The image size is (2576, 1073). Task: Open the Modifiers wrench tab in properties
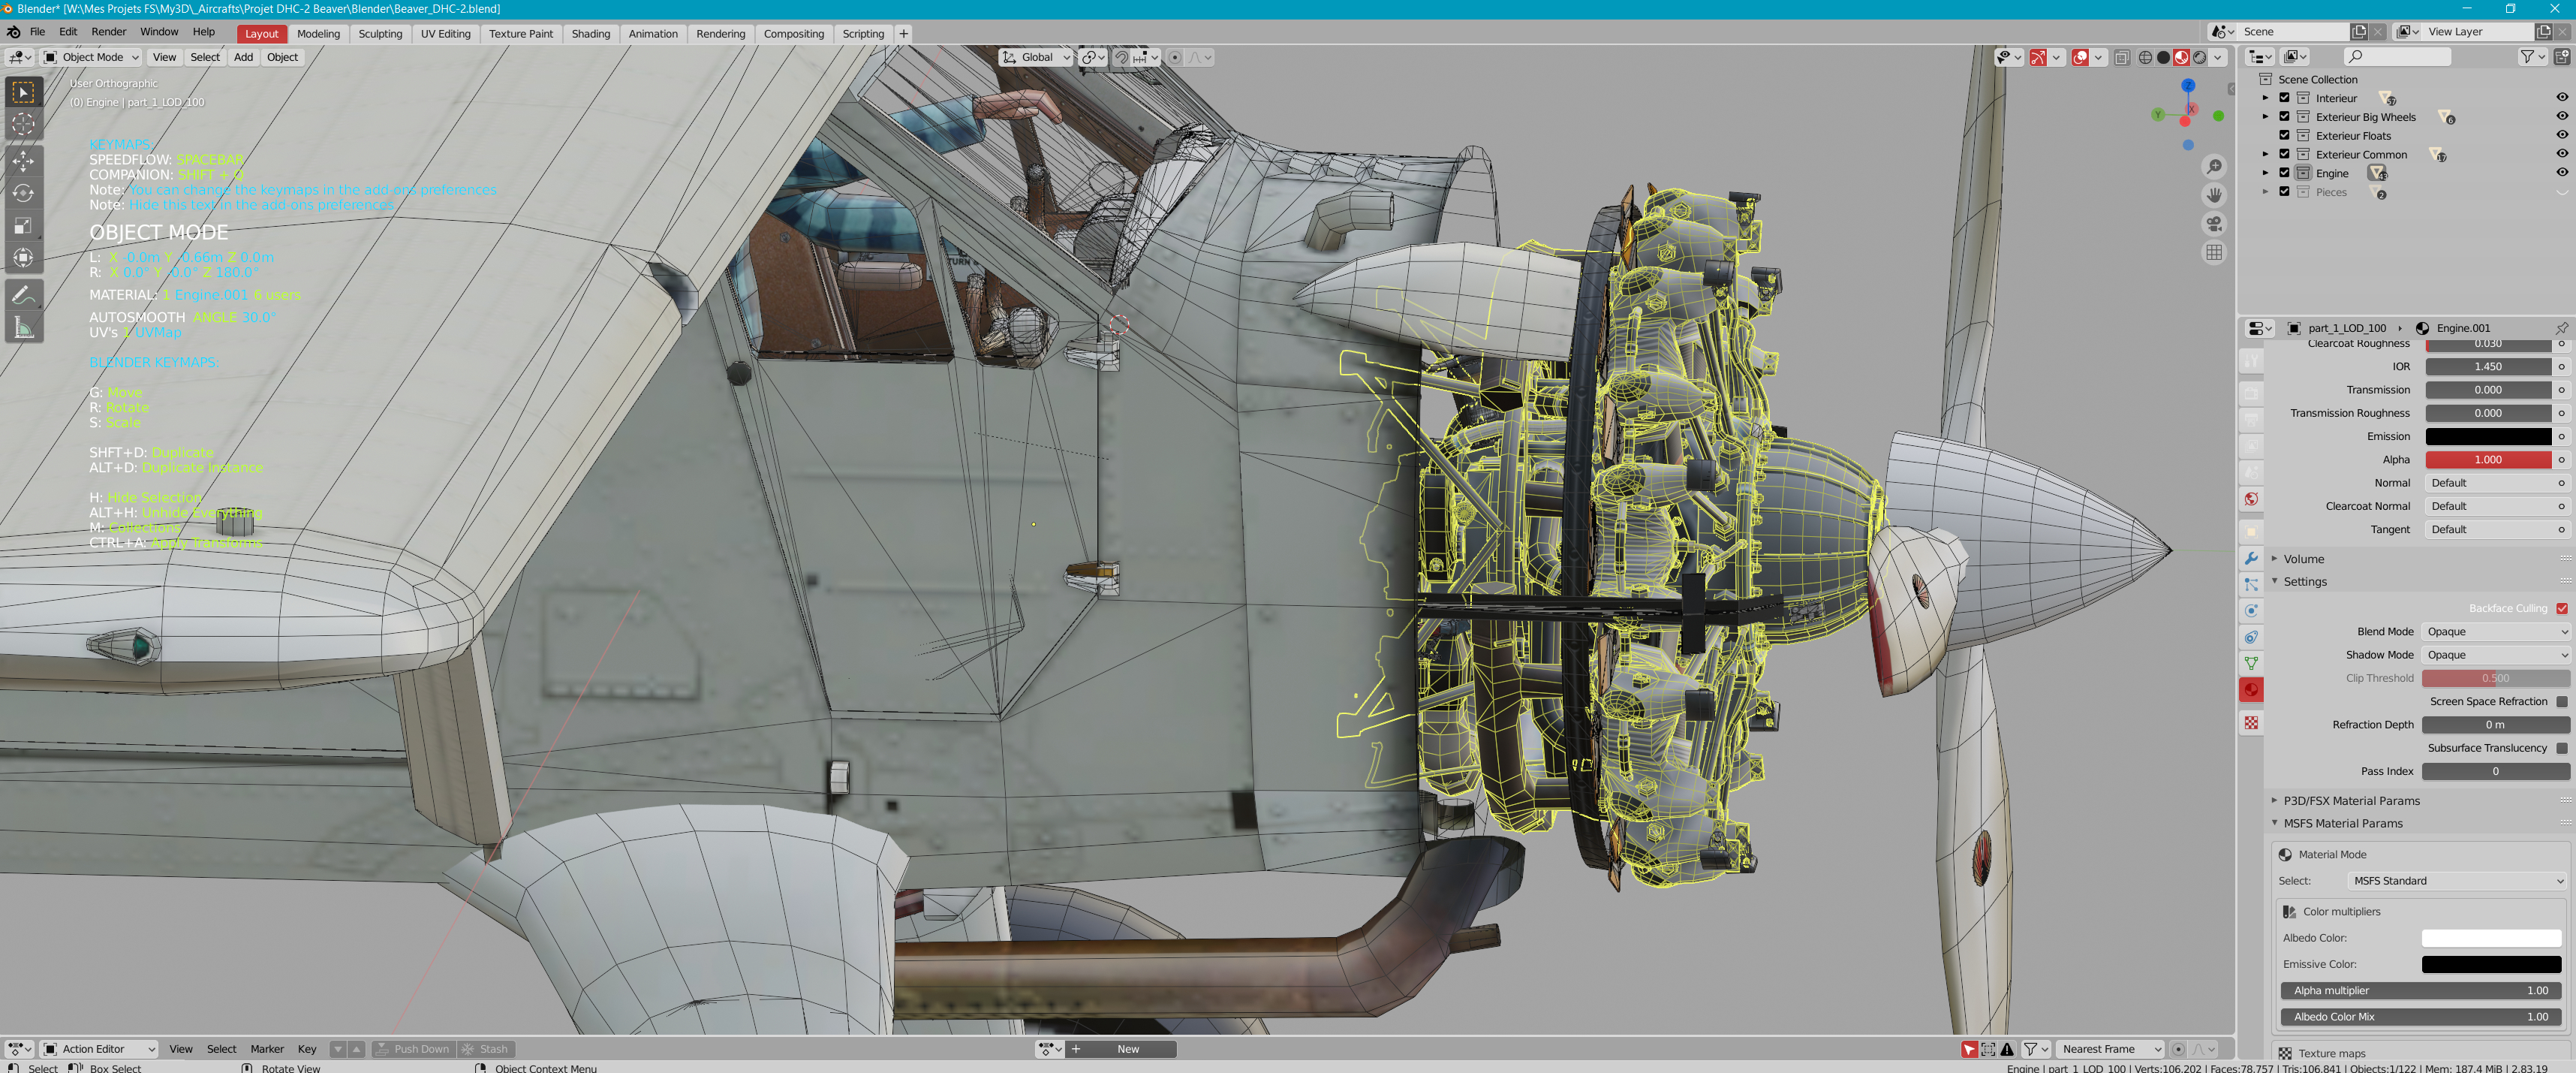pos(2251,558)
